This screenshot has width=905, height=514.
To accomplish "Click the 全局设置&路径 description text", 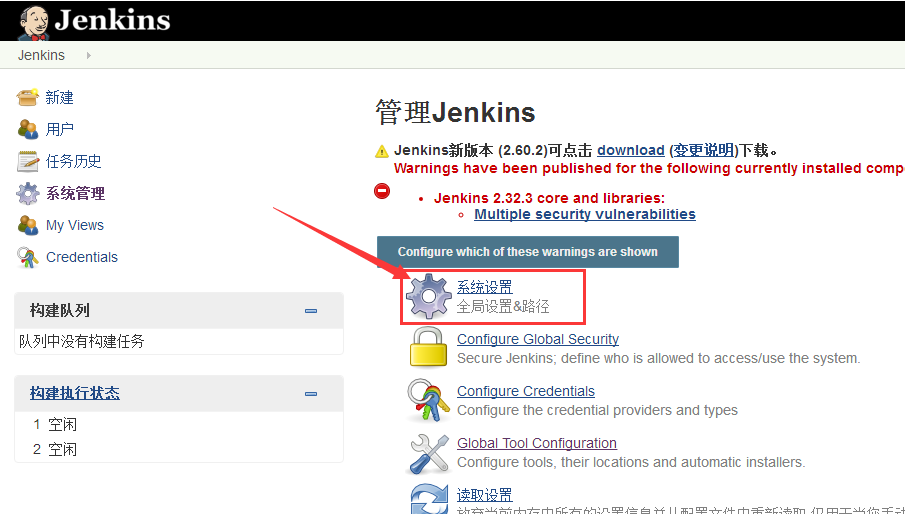I will (x=503, y=306).
